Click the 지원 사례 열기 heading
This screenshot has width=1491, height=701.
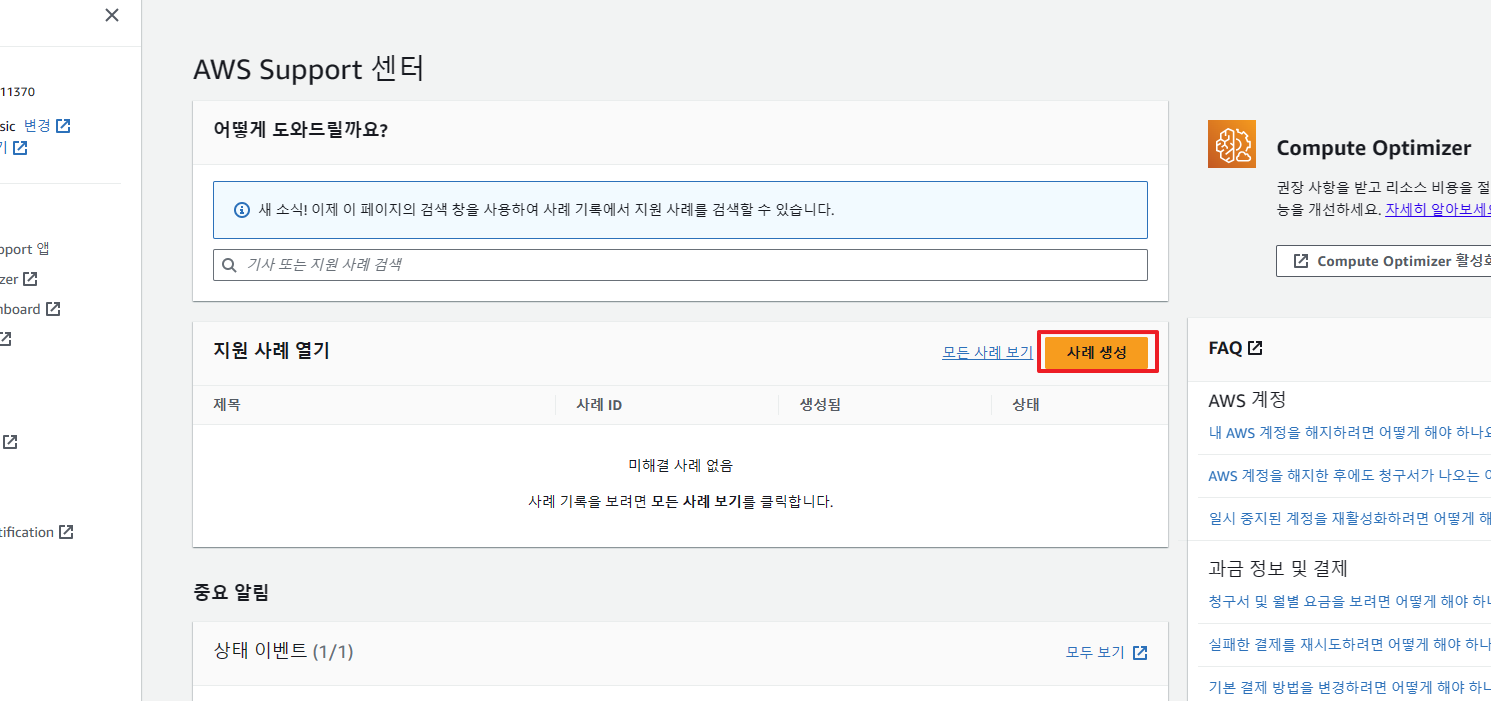click(271, 350)
